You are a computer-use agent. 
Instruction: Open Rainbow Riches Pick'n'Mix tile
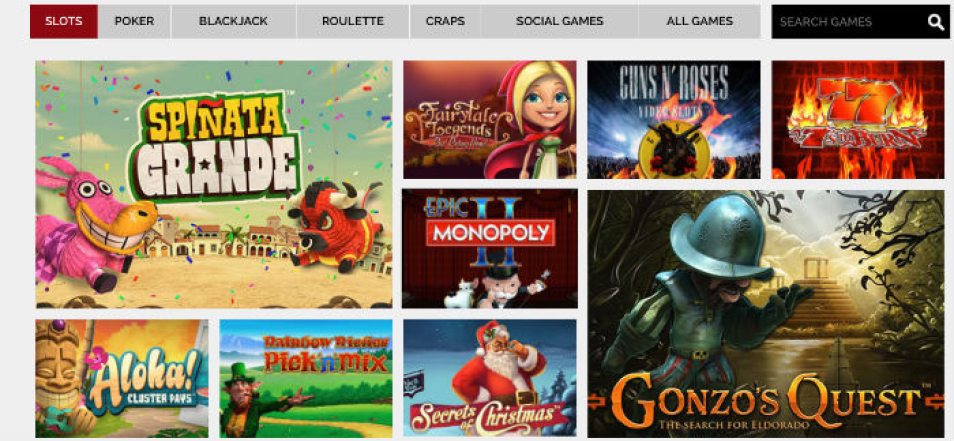coord(306,378)
